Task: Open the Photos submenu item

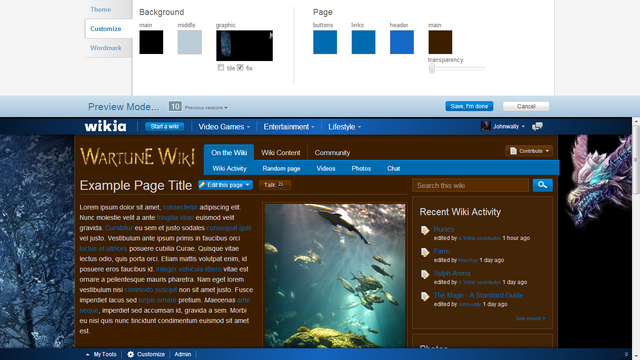Action: click(361, 168)
